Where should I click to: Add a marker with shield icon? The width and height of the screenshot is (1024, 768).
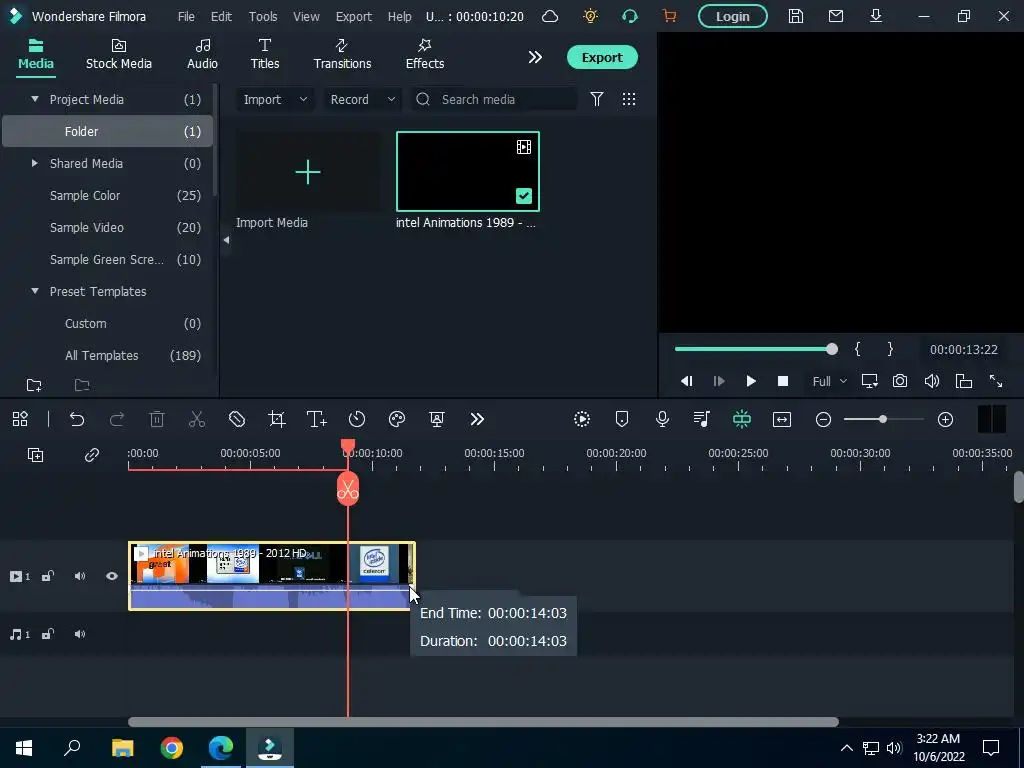point(622,419)
